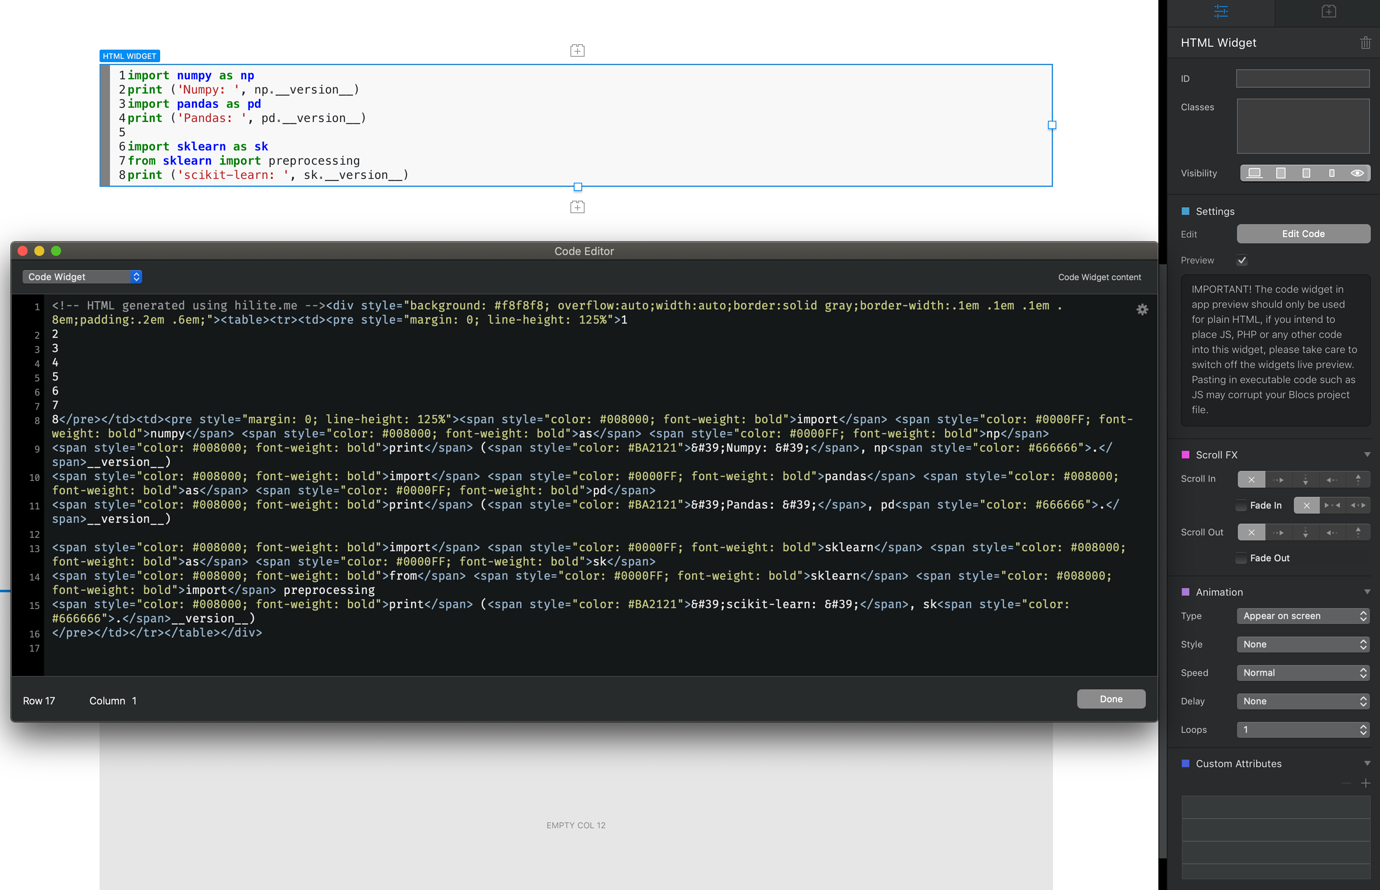Click Done in the Code Editor

(x=1111, y=699)
